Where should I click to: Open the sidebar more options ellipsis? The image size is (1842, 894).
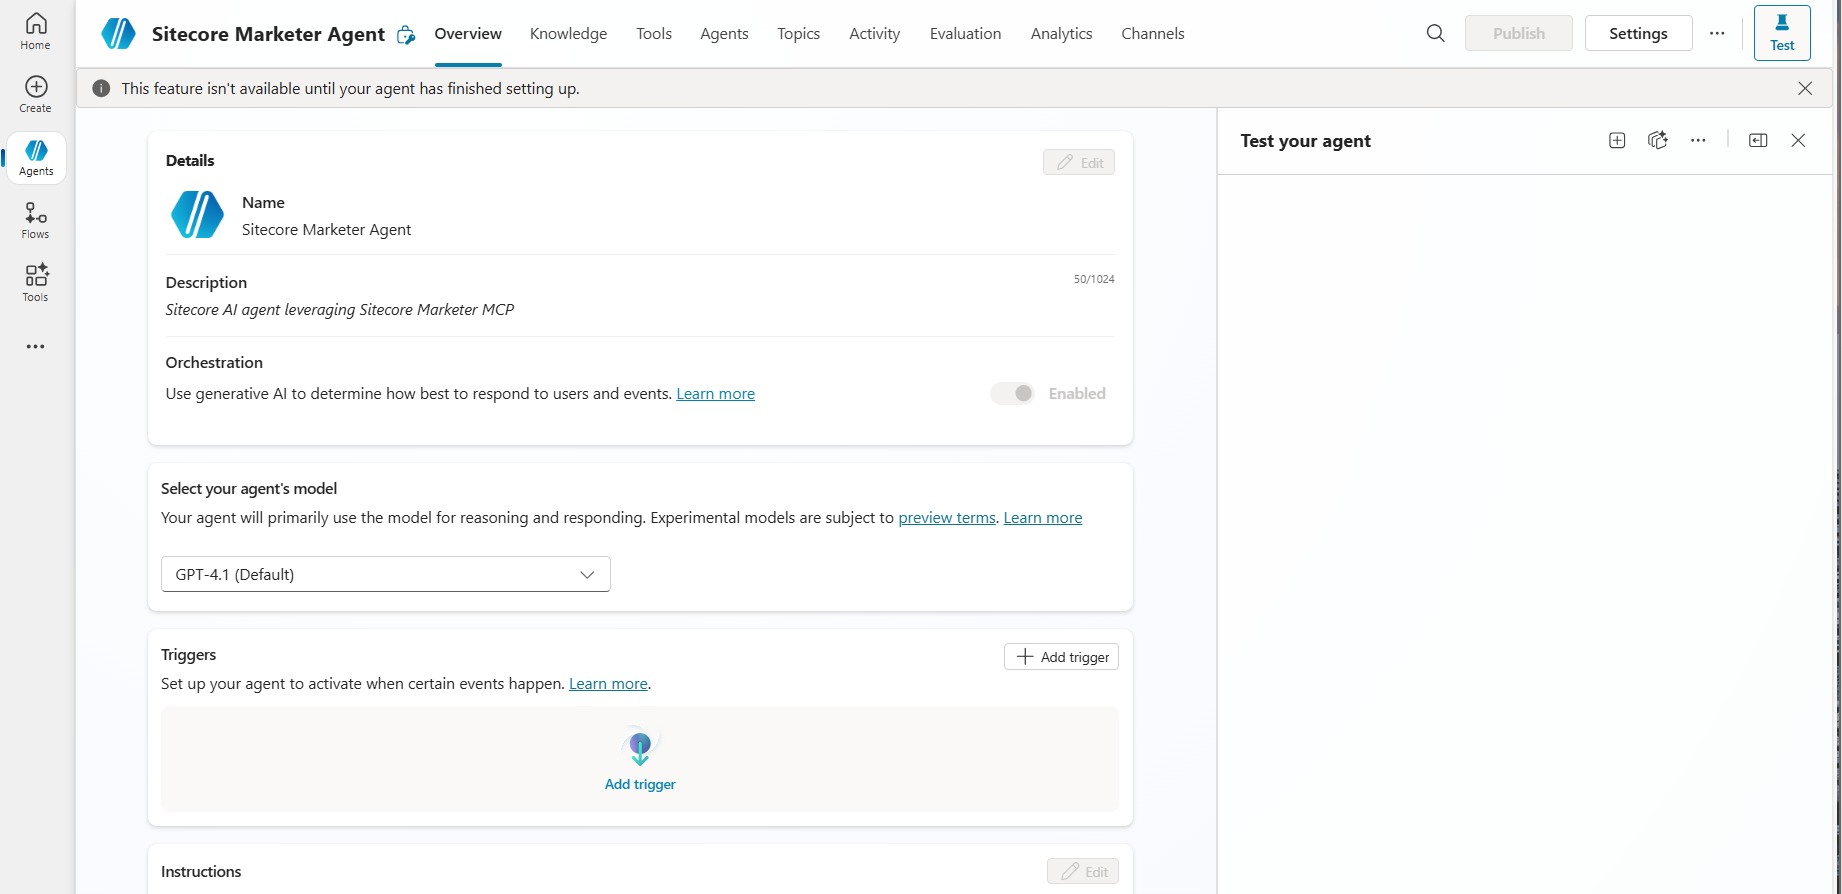(36, 346)
